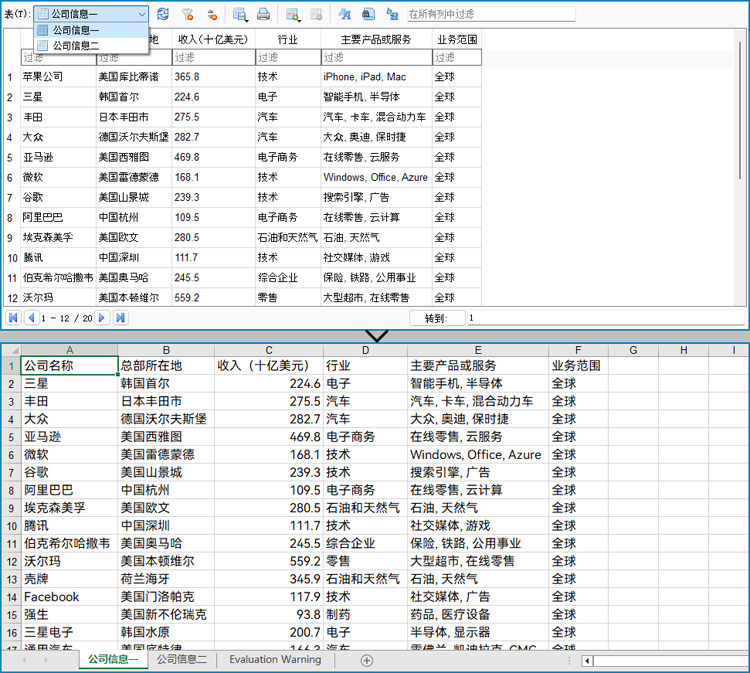Select Facebook cell in spreadsheet
This screenshot has width=750, height=673.
(69, 597)
